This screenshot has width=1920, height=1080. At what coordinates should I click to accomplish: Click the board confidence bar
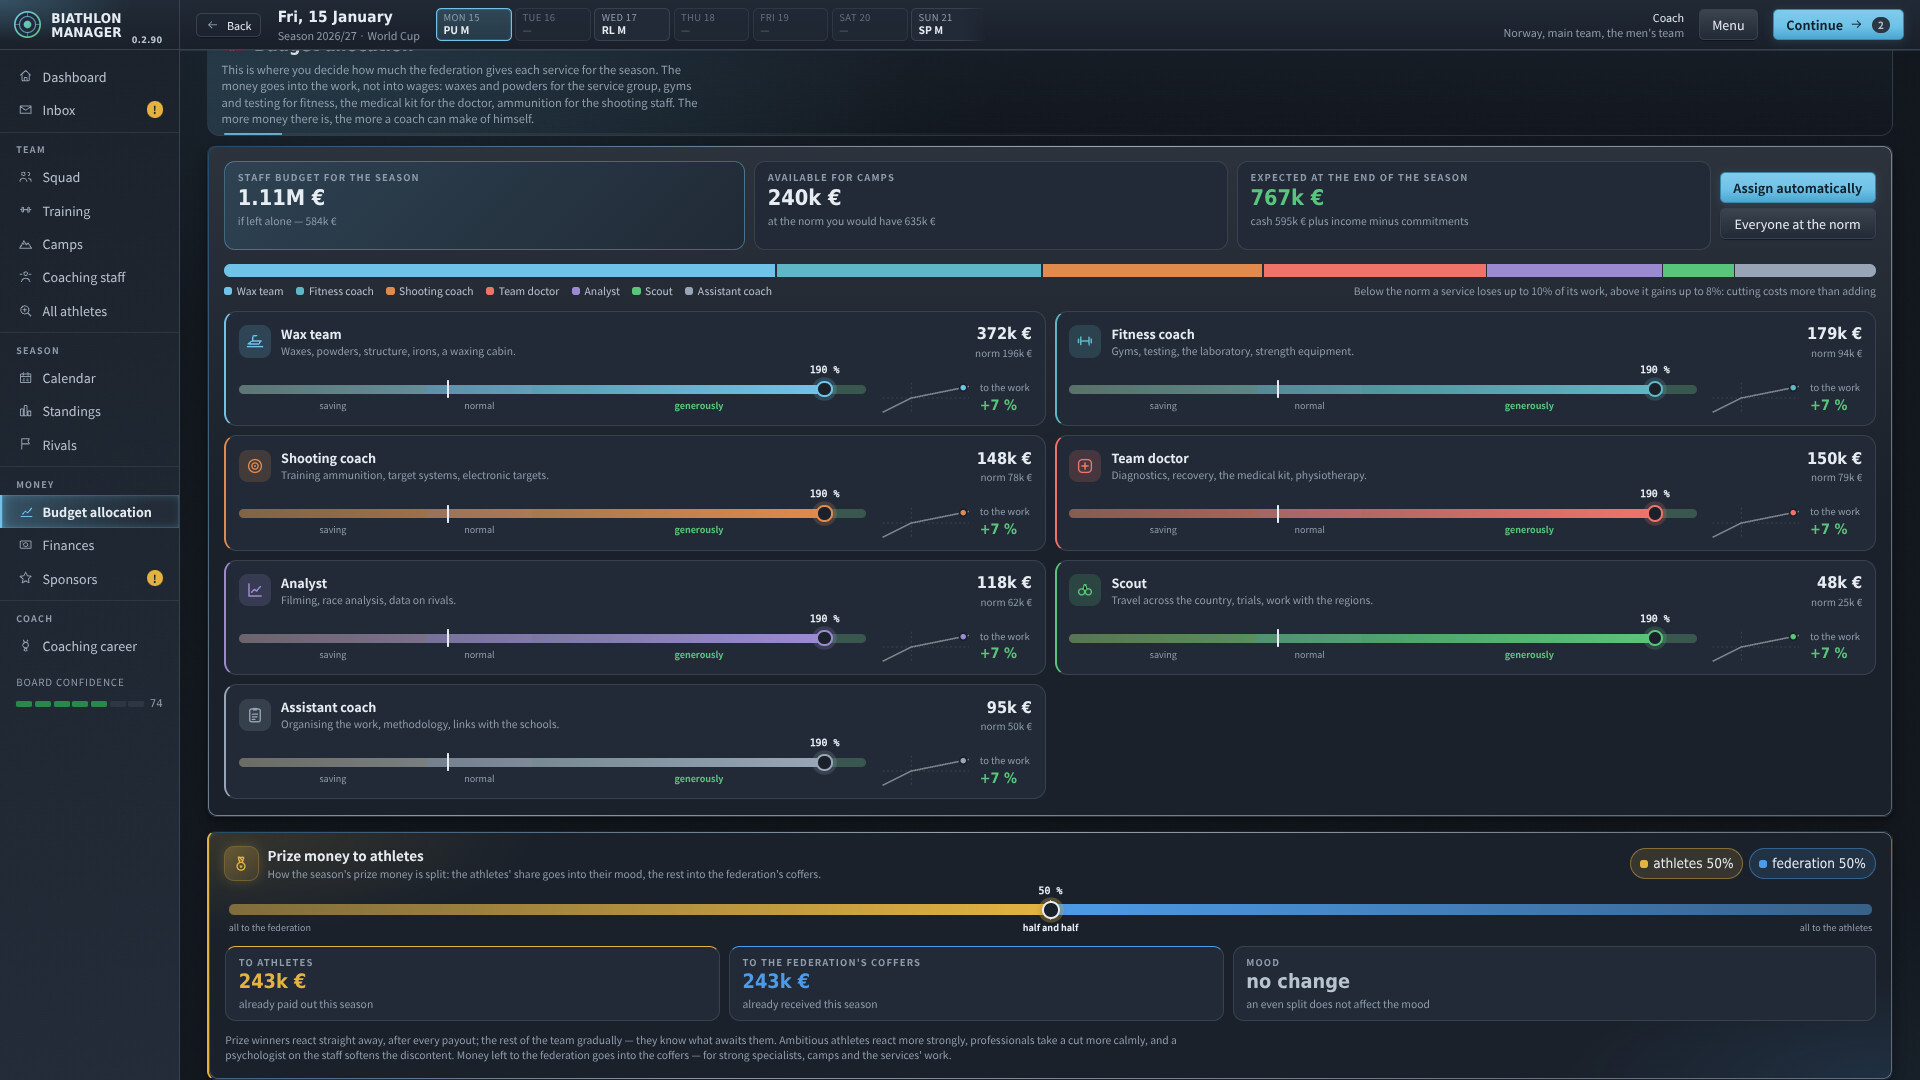coord(80,704)
